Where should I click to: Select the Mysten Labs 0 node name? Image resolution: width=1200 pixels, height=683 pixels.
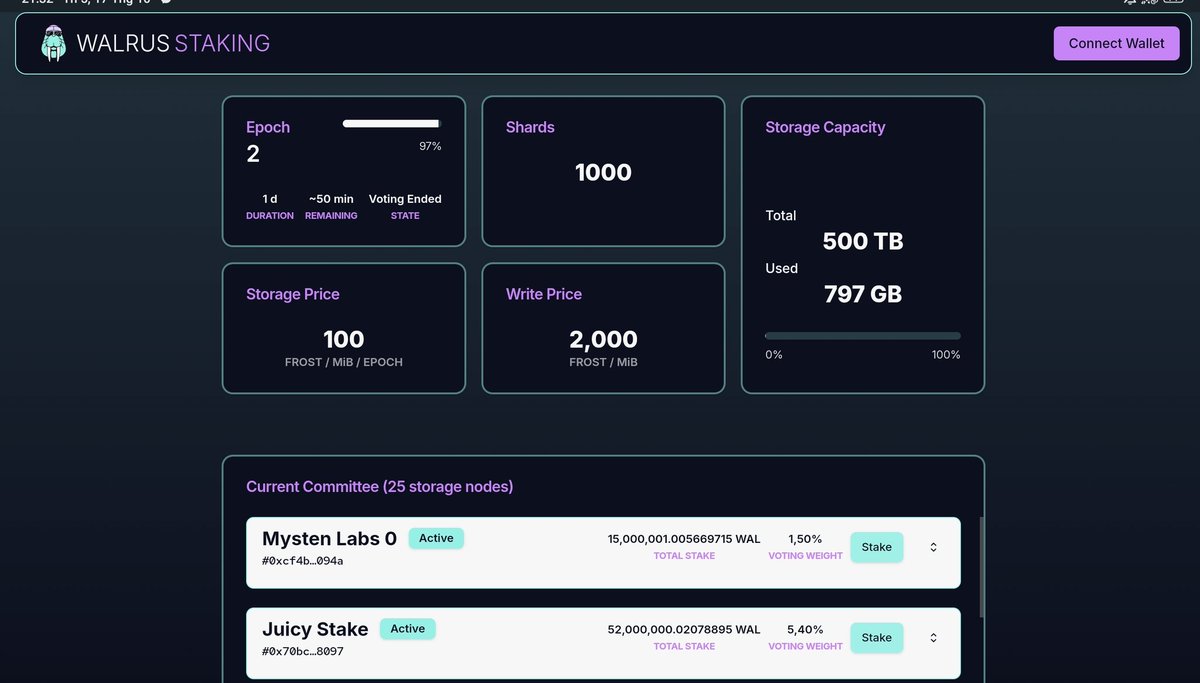(329, 538)
